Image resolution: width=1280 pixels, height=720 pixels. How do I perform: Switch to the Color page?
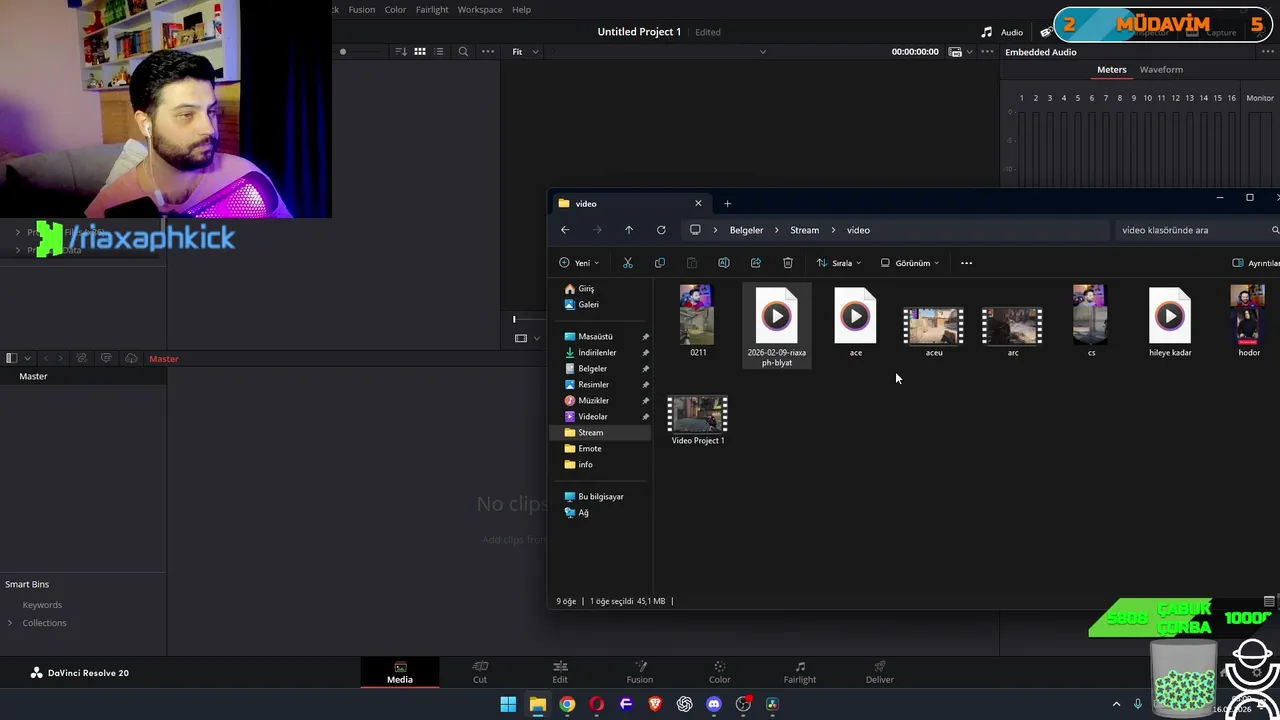tap(720, 672)
